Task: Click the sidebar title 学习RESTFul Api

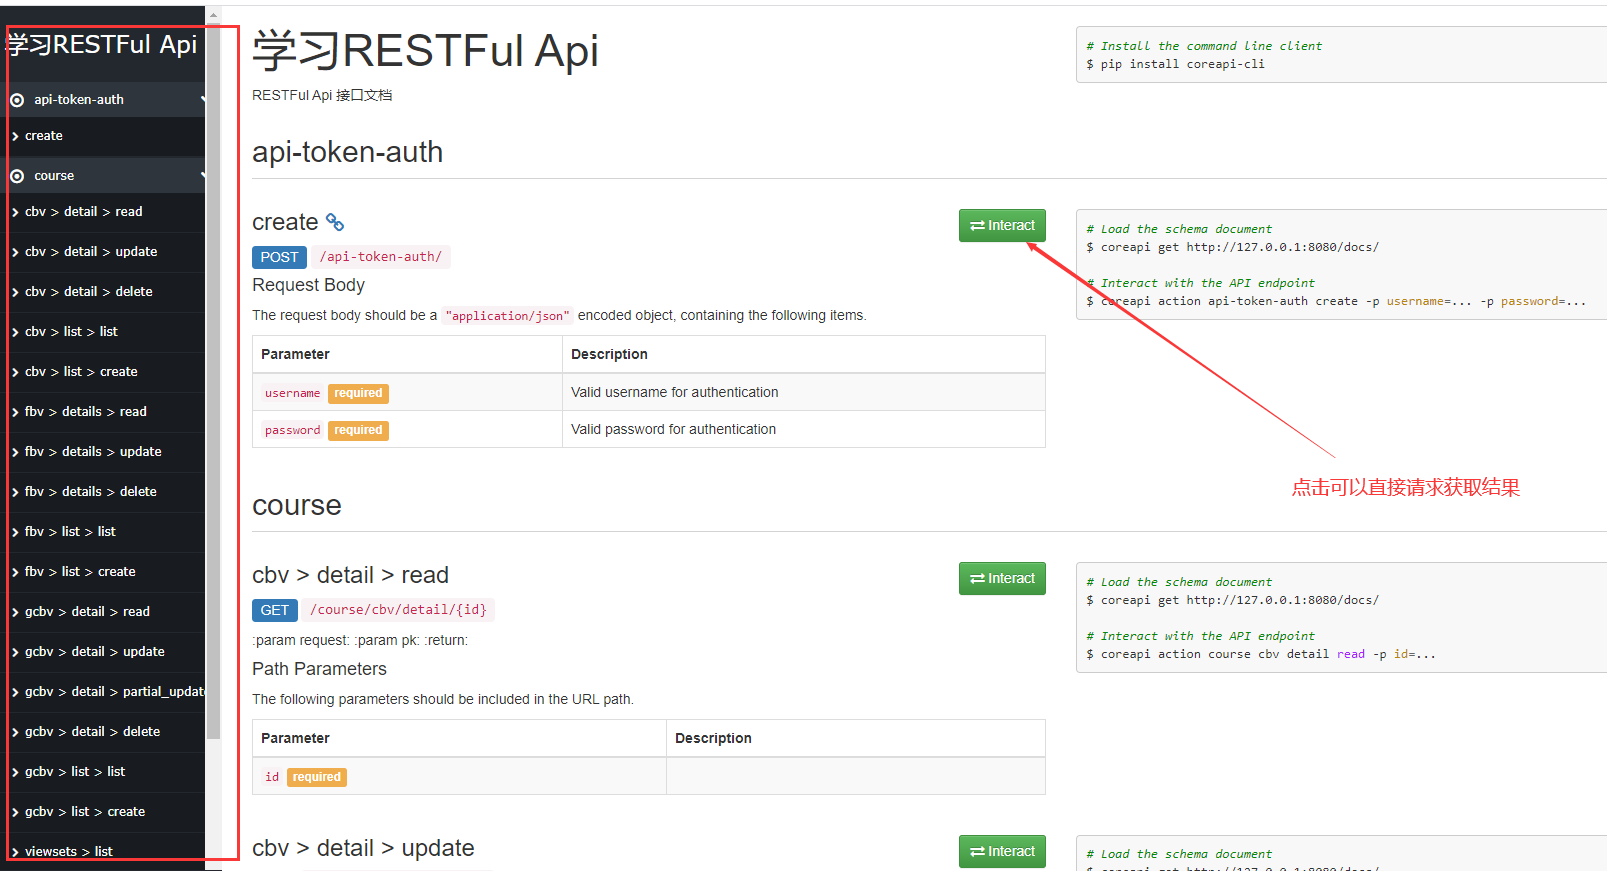Action: [102, 44]
